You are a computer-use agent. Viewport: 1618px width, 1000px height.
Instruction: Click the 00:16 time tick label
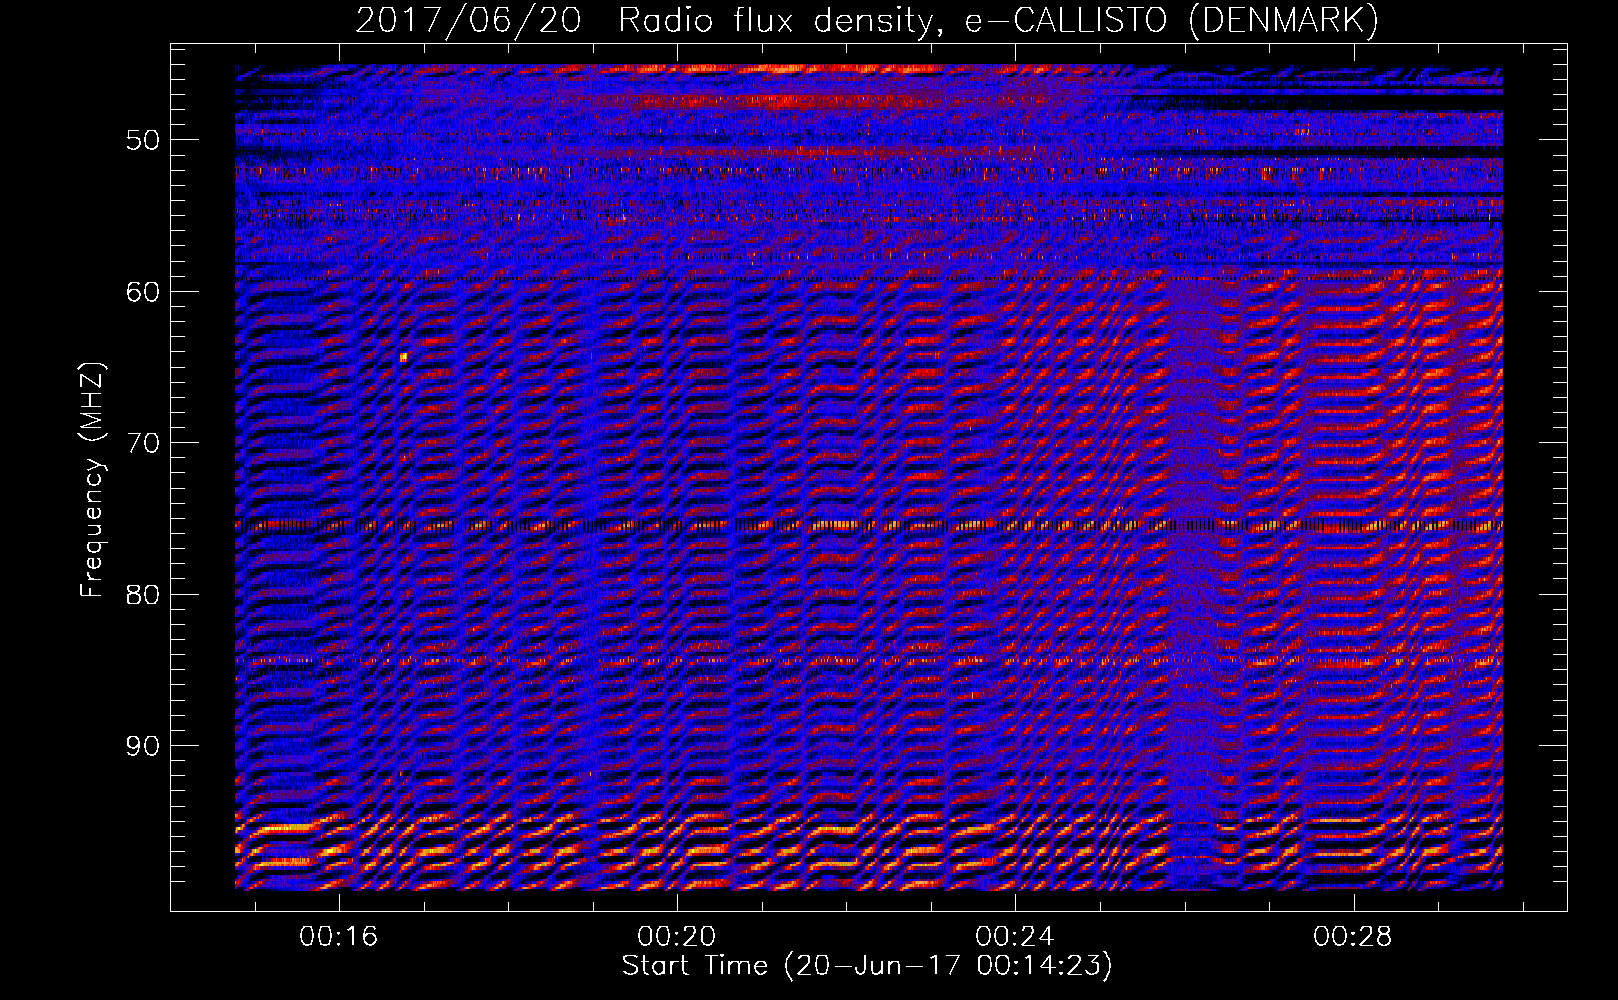click(x=338, y=937)
